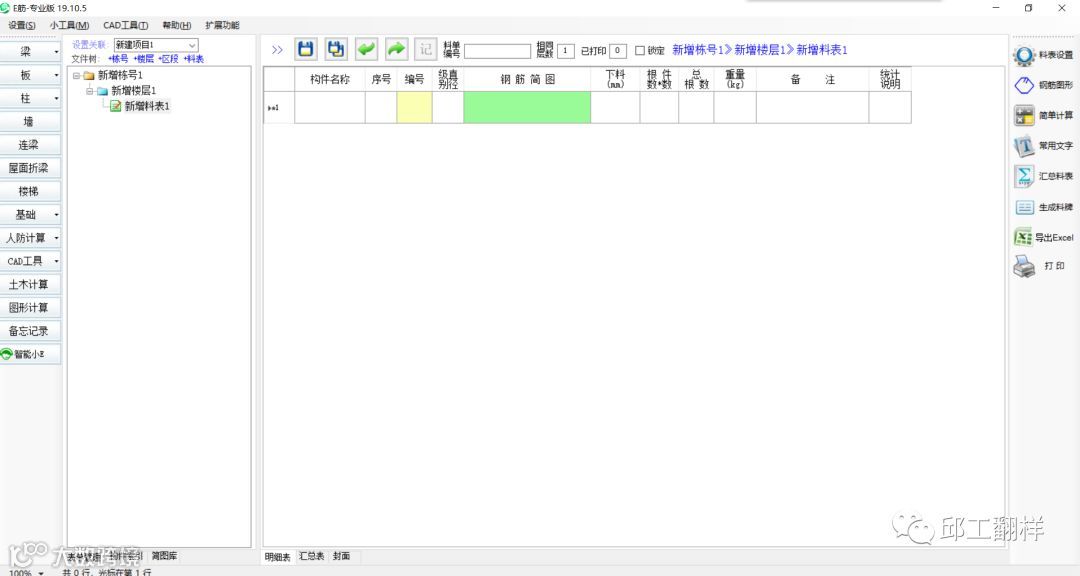Click the 相同层数 number field
Screen dimensions: 1080x576
pyautogui.click(x=565, y=51)
